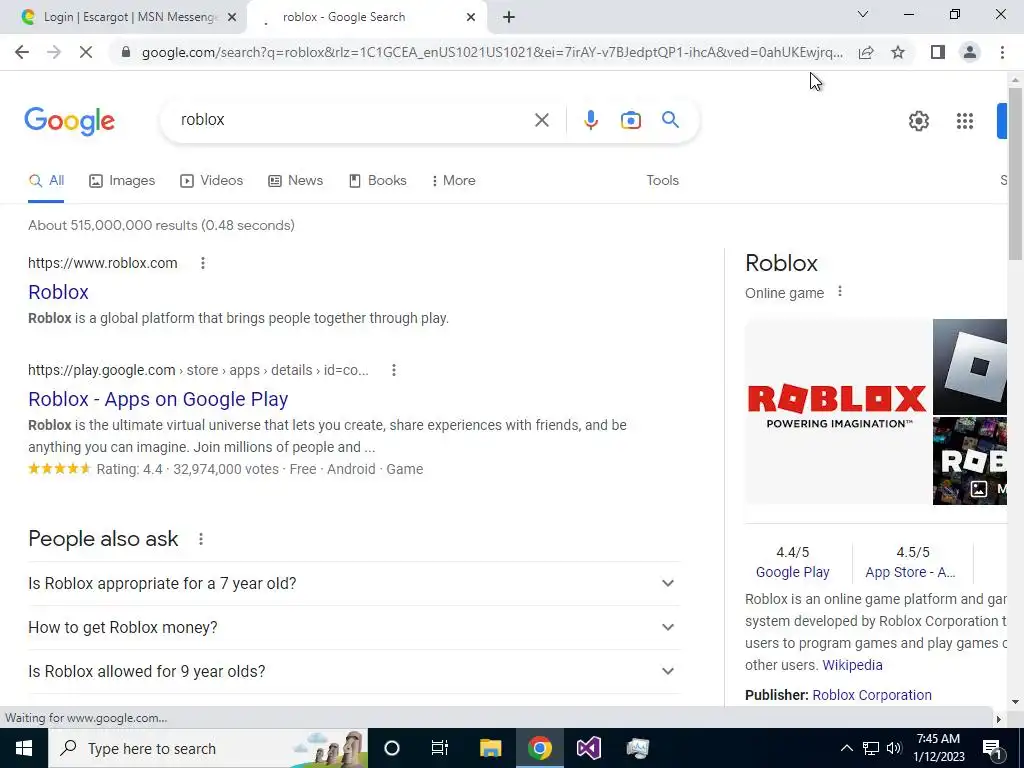Viewport: 1024px width, 768px height.
Task: Open search Tools options
Action: click(x=662, y=181)
